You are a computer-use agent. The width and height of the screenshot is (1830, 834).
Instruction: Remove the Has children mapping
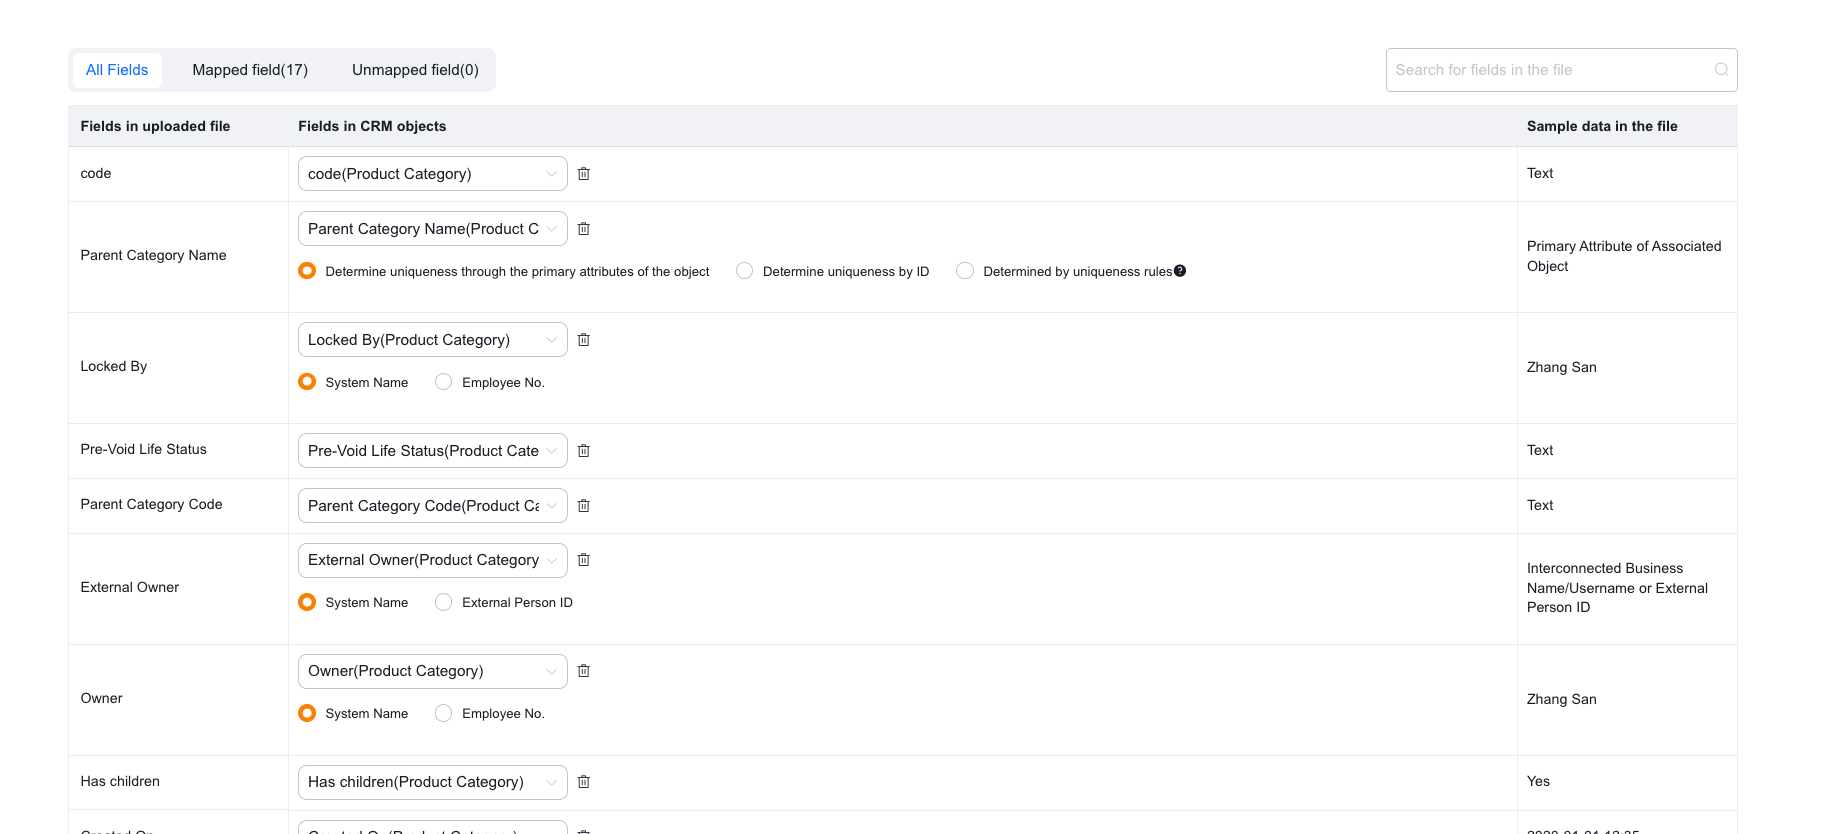click(x=584, y=782)
